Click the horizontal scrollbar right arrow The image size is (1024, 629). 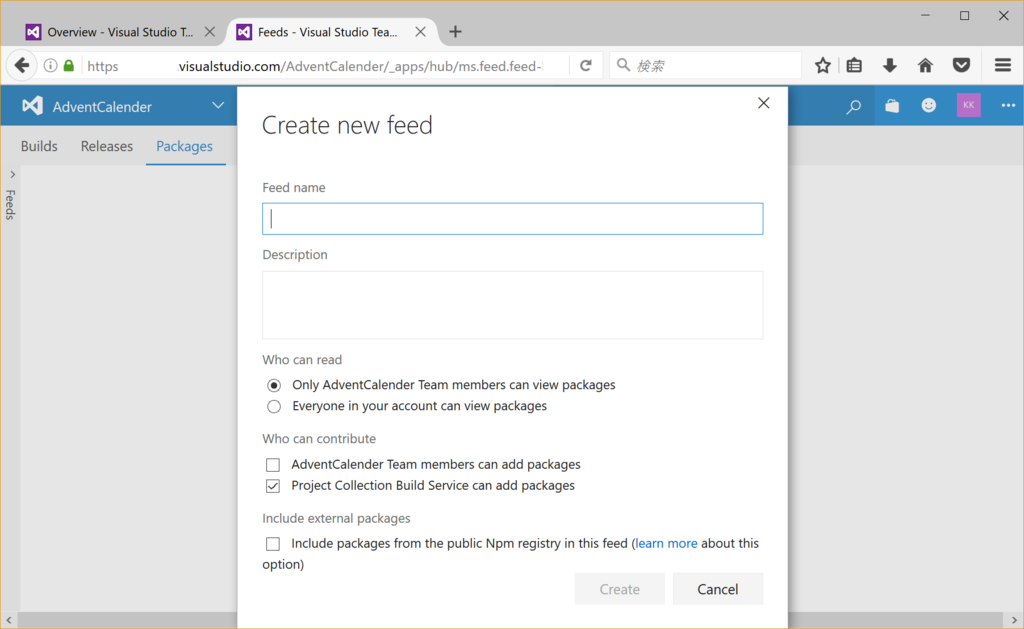pos(1014,620)
